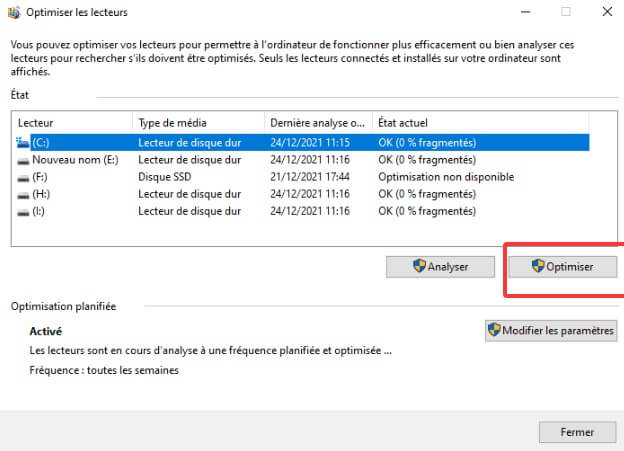The image size is (624, 451).
Task: Click the shield icon on Optimiser button
Action: coord(538,266)
